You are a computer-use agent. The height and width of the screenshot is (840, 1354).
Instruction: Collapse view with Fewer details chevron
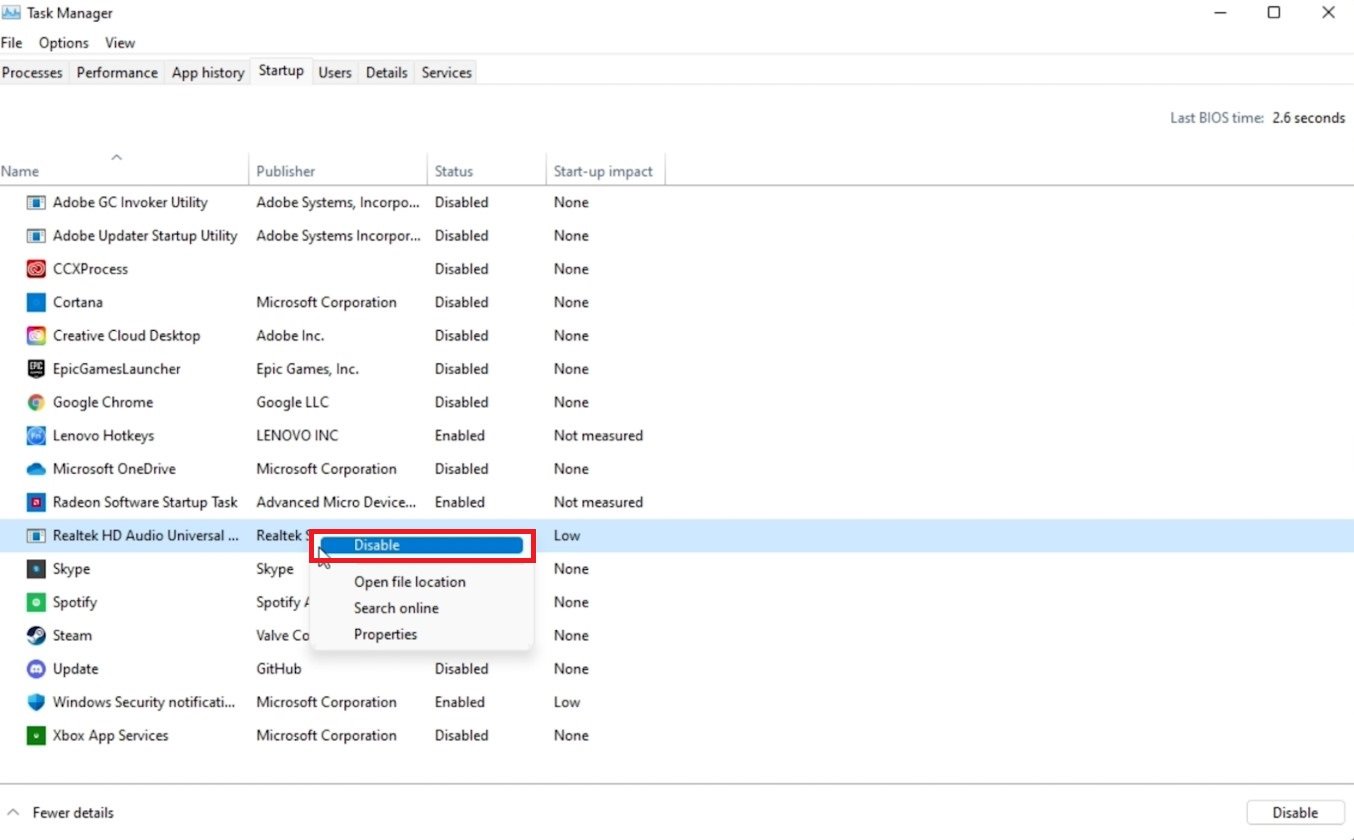[13, 812]
